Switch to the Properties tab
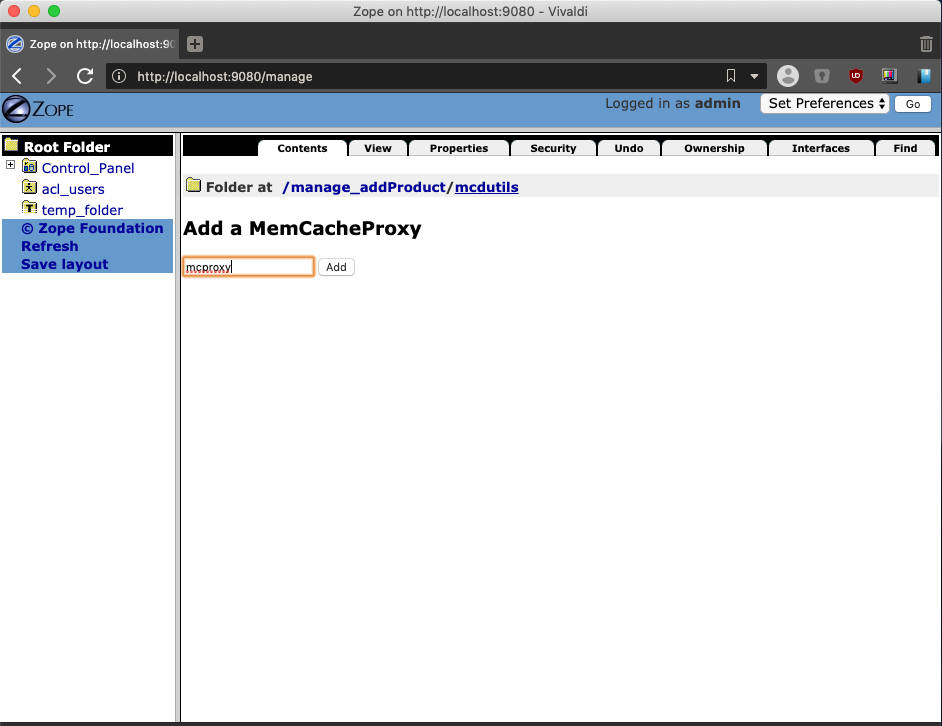Image resolution: width=942 pixels, height=726 pixels. point(459,148)
